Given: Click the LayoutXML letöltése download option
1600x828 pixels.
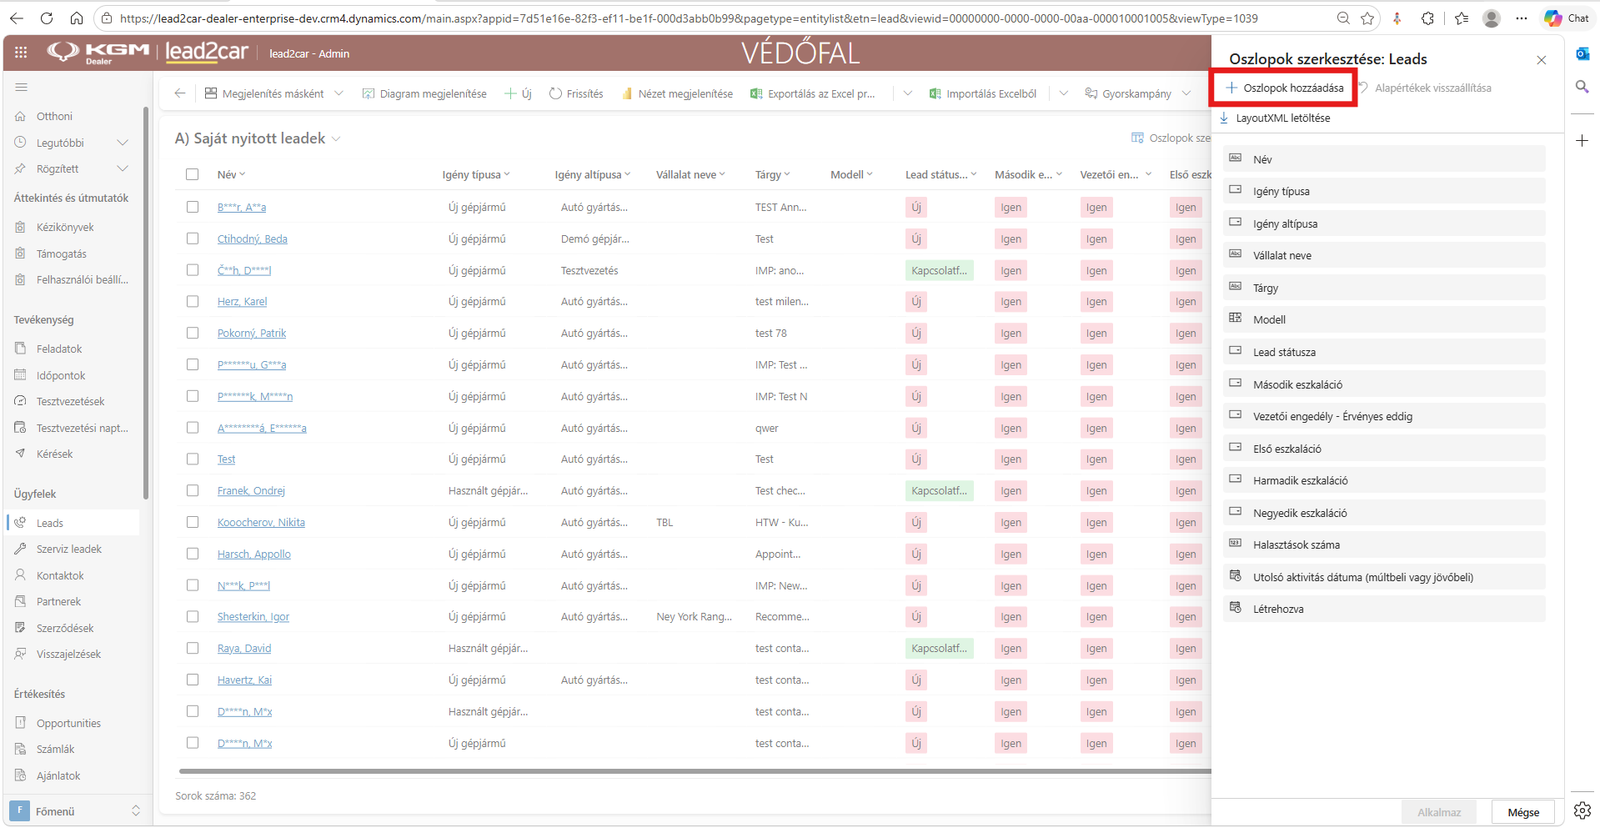Looking at the screenshot, I should pos(1275,118).
